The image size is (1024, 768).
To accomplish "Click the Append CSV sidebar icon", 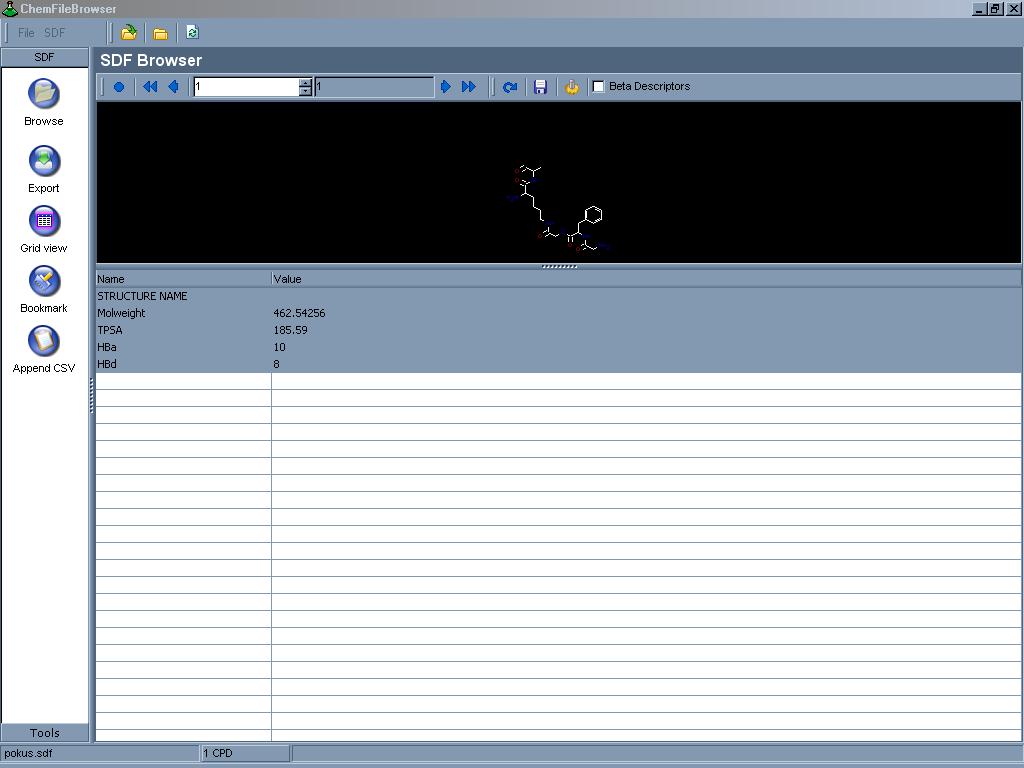I will [x=44, y=341].
